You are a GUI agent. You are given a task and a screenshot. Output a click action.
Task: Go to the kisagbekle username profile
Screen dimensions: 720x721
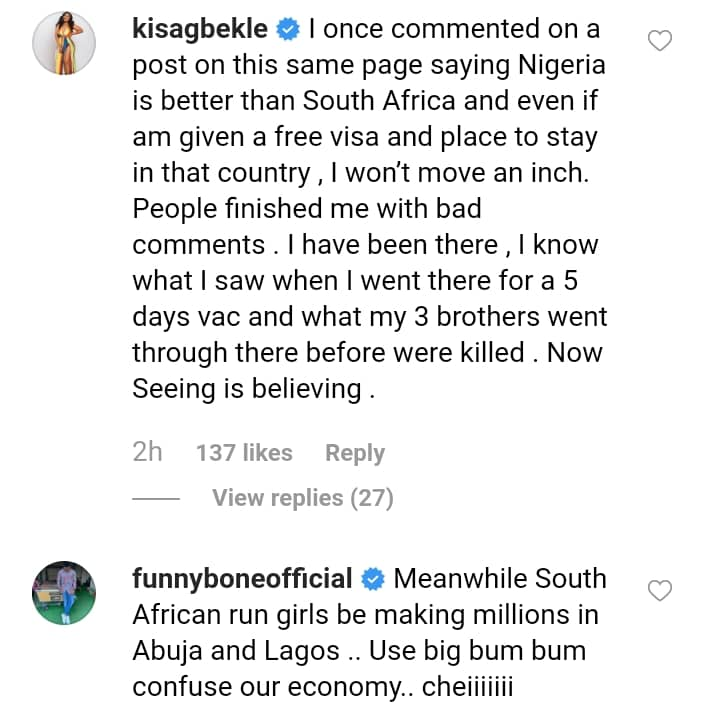tap(200, 30)
